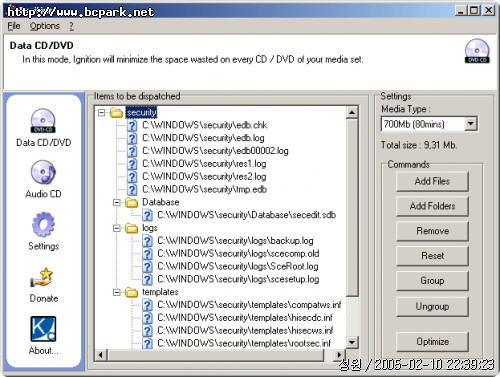The image size is (500, 377).
Task: Click file icon beside edb00002.log
Action: click(132, 151)
